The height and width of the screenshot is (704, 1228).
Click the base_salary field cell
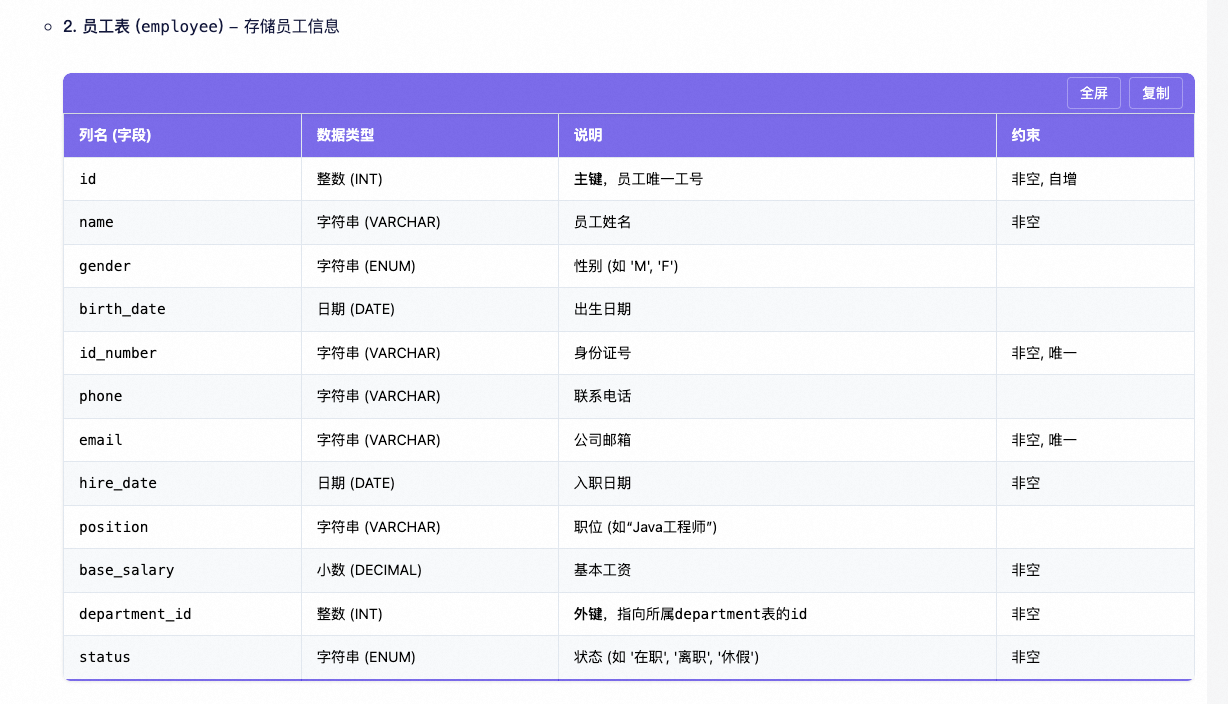point(182,570)
